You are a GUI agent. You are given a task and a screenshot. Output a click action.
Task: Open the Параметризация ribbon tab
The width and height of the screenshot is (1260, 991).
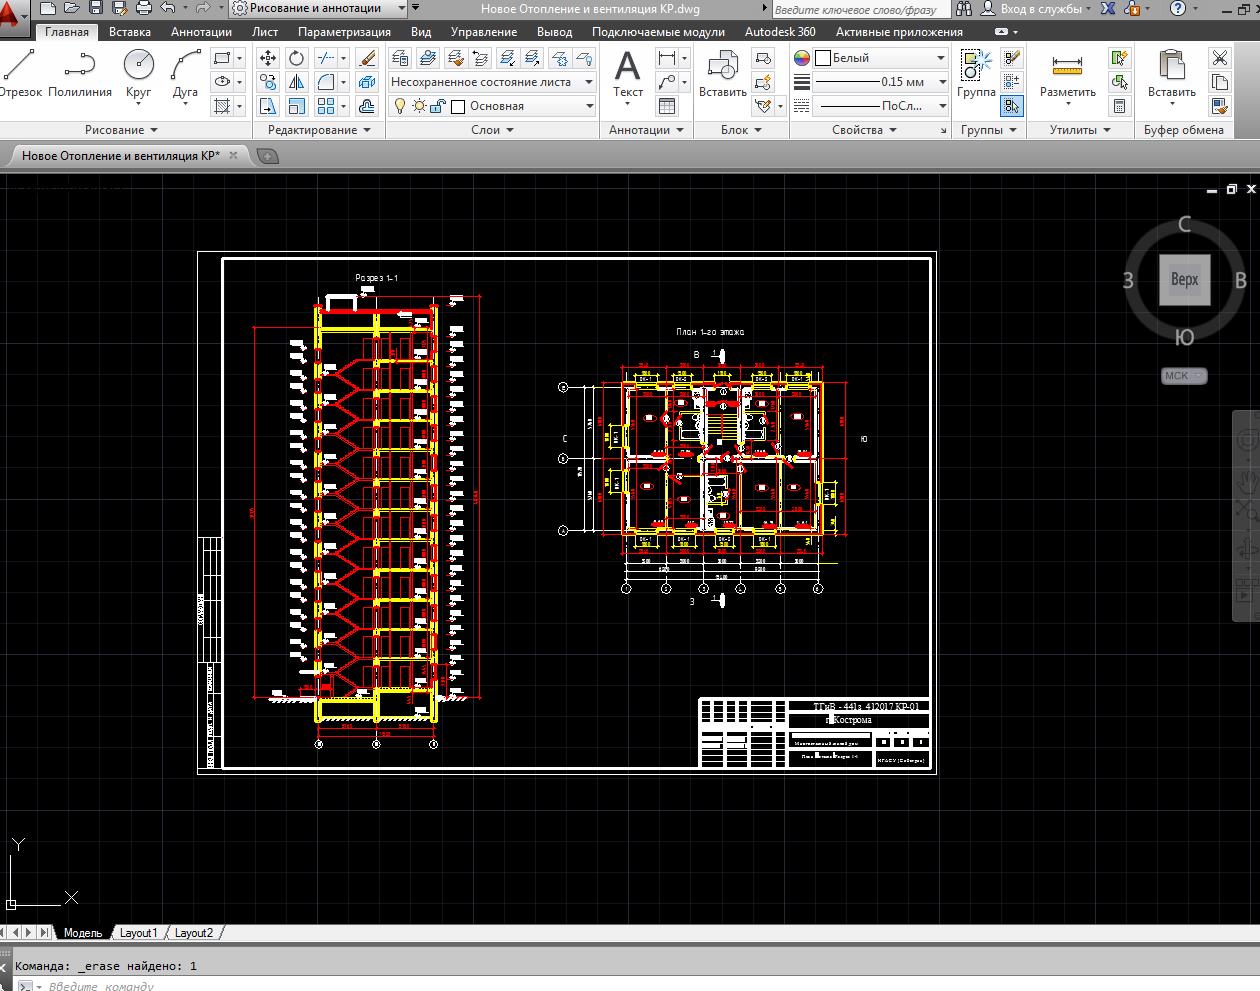coord(344,32)
